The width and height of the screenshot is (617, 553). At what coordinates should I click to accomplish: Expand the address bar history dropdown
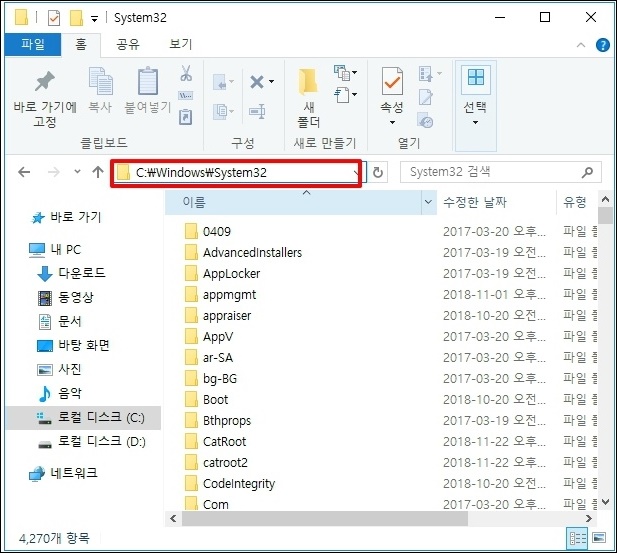coord(356,172)
